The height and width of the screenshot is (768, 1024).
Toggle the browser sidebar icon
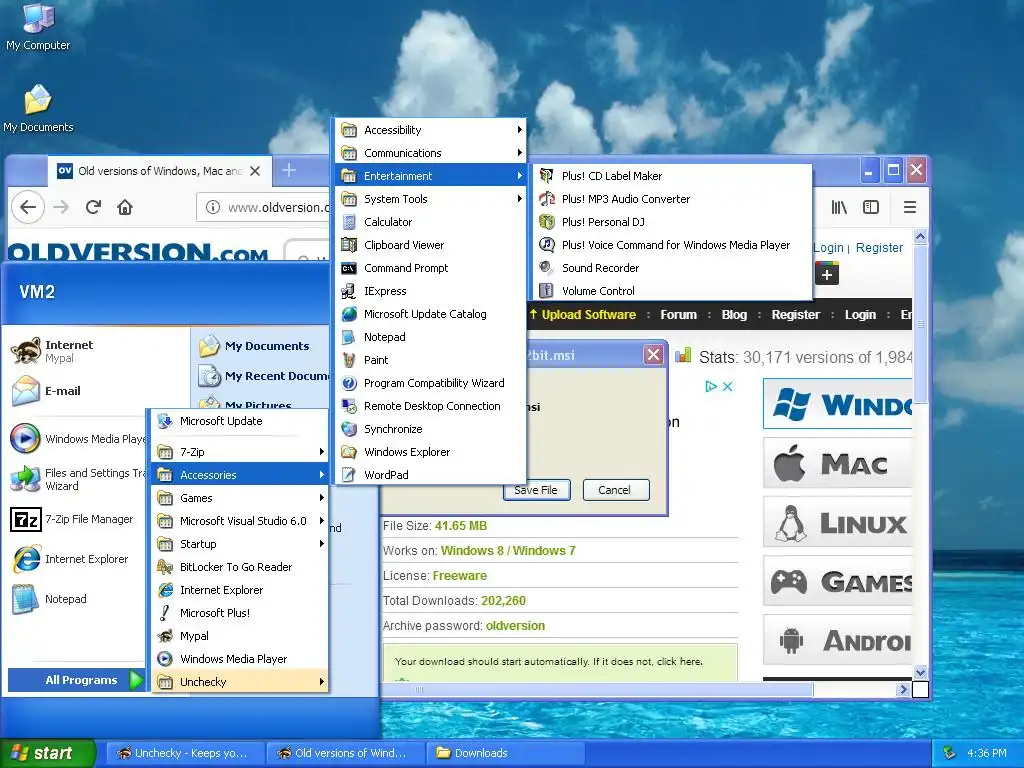[x=871, y=207]
